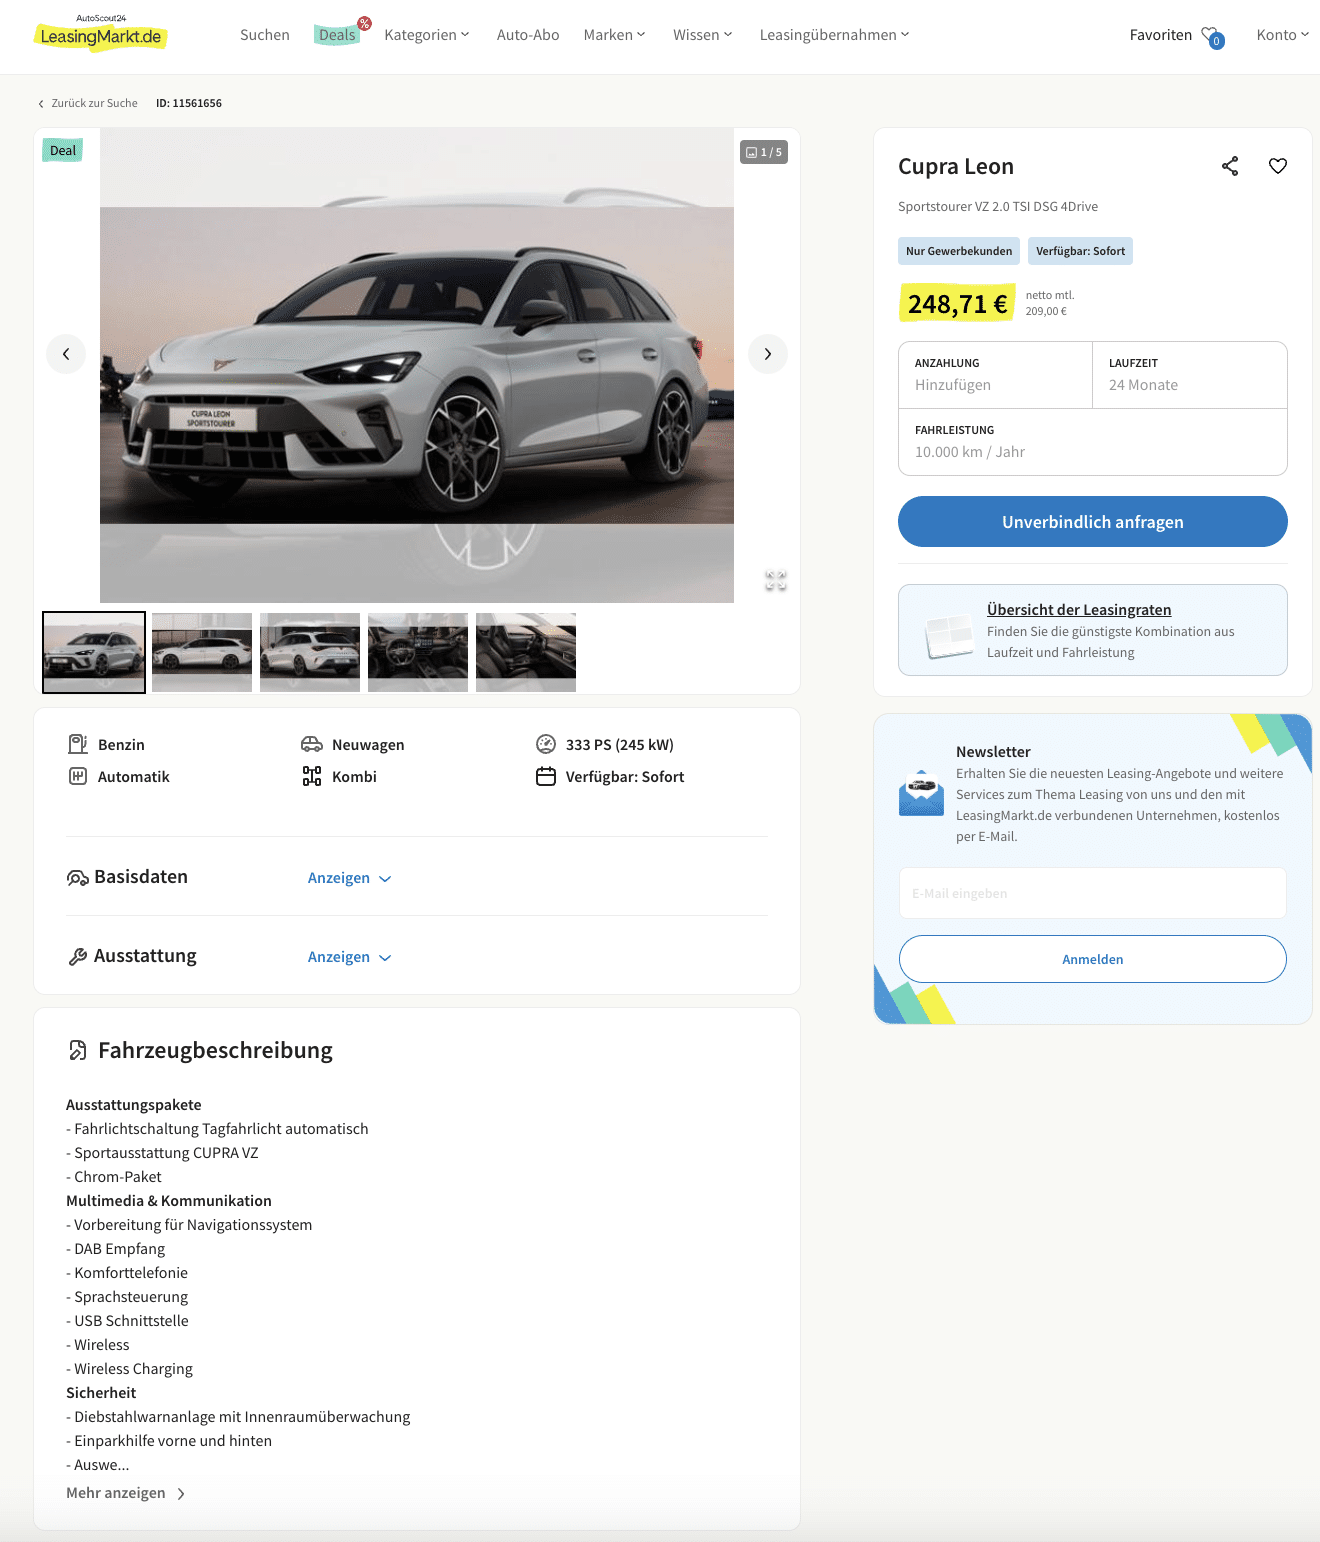This screenshot has height=1542, width=1320.
Task: Add Cupra Leon to favorites
Action: click(1278, 166)
